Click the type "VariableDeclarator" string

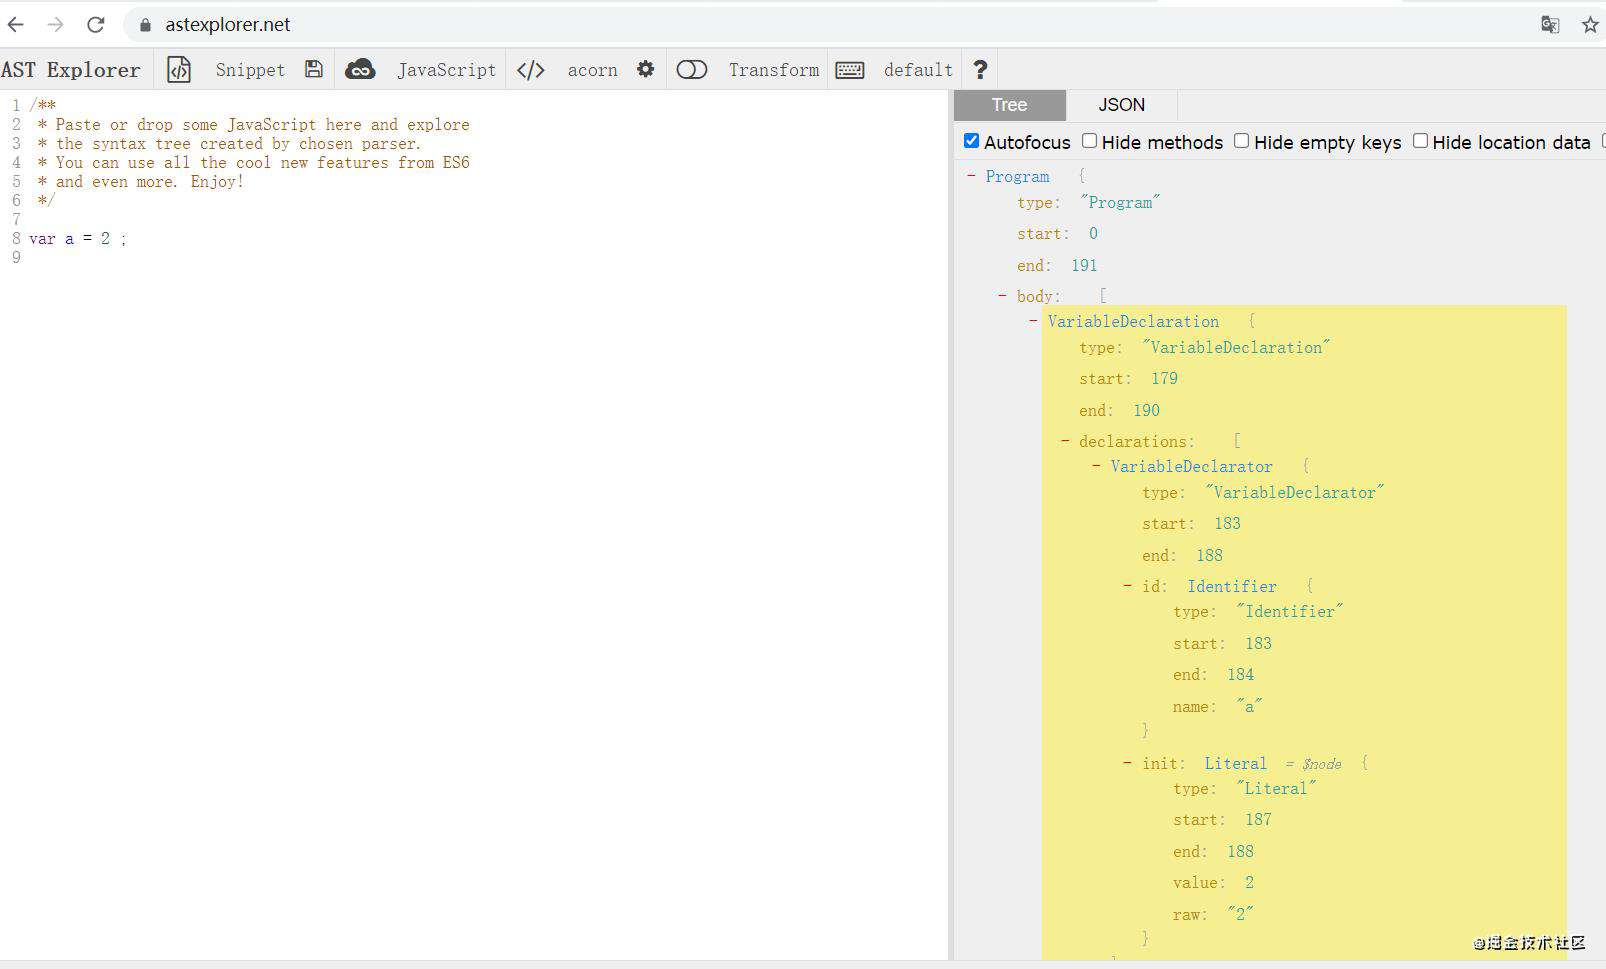click(x=1294, y=492)
